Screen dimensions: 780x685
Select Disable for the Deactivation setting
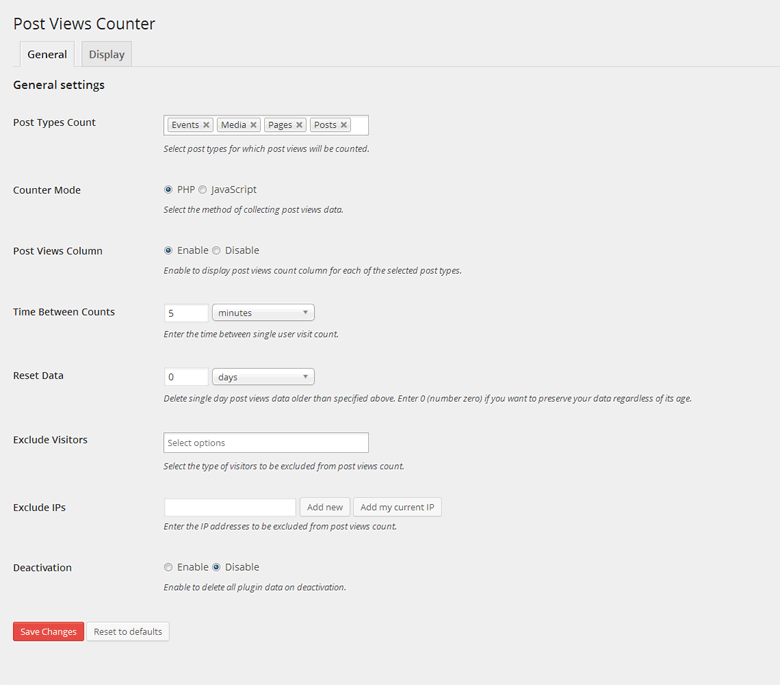[x=217, y=567]
